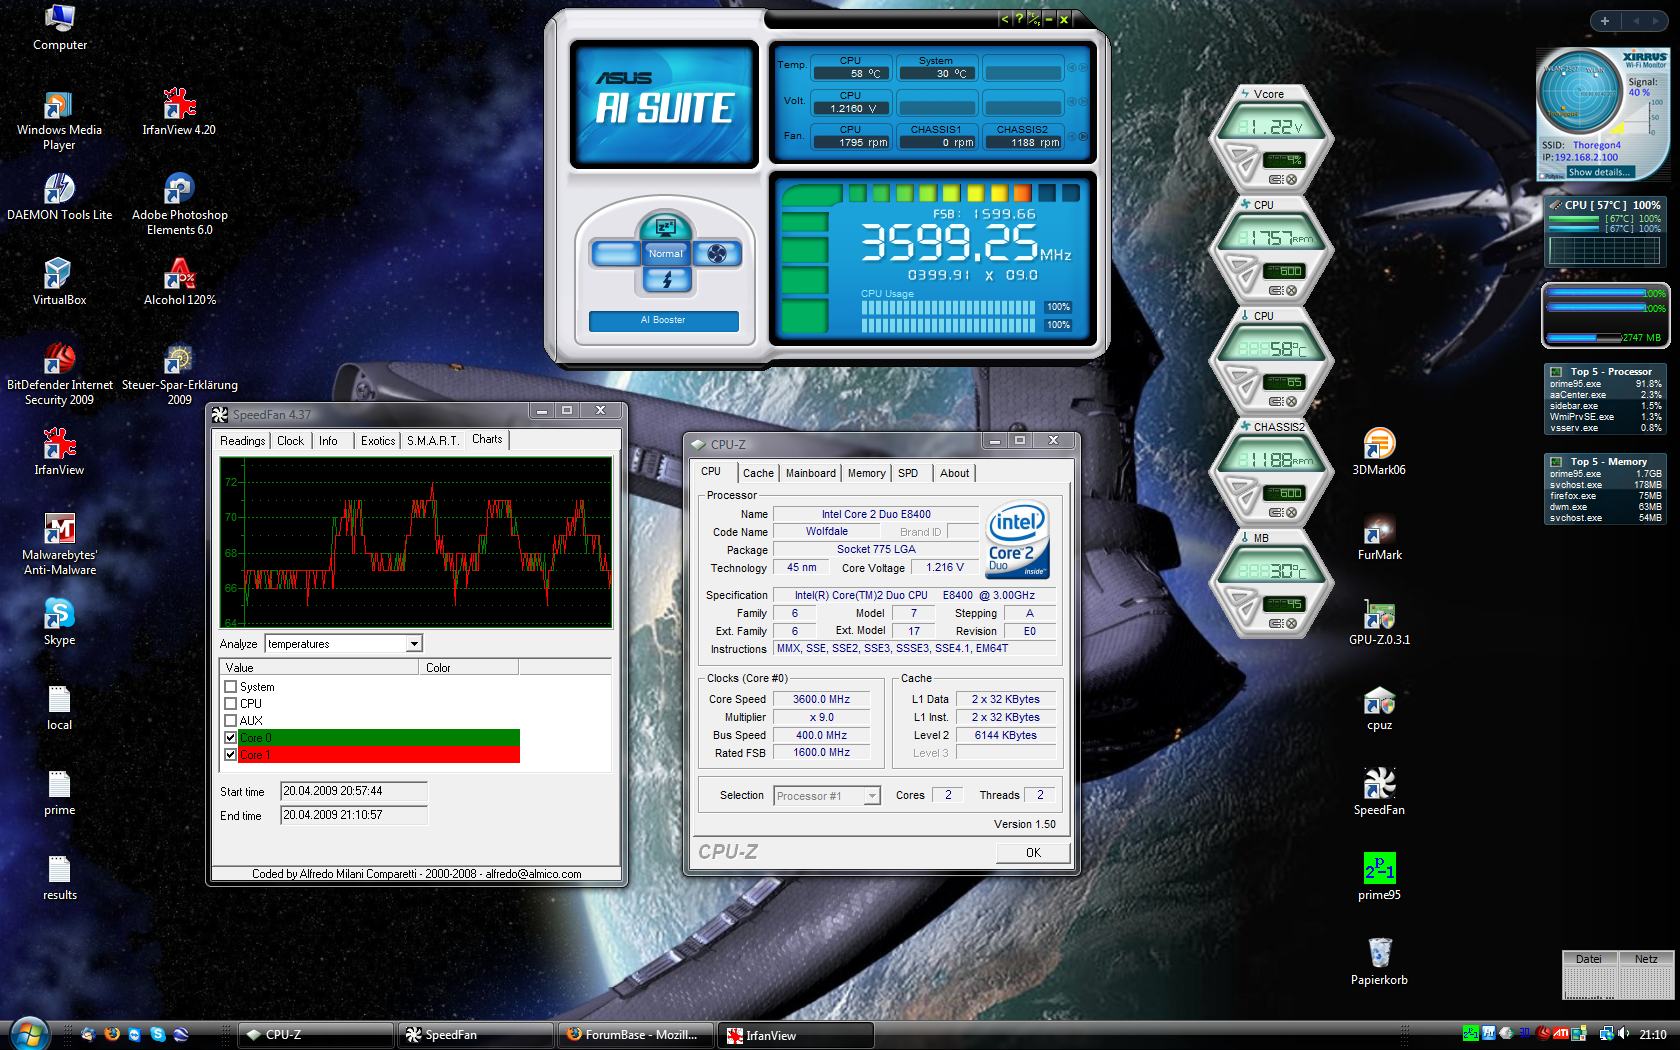Image resolution: width=1680 pixels, height=1050 pixels.
Task: Uncheck the Core 0 checkbox
Action: (231, 738)
